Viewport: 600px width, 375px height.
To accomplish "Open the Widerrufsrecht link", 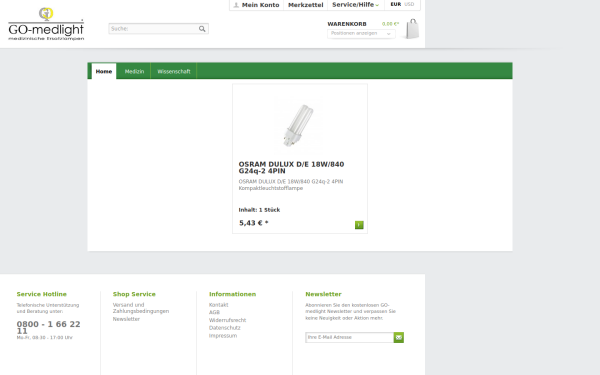I will click(x=227, y=320).
